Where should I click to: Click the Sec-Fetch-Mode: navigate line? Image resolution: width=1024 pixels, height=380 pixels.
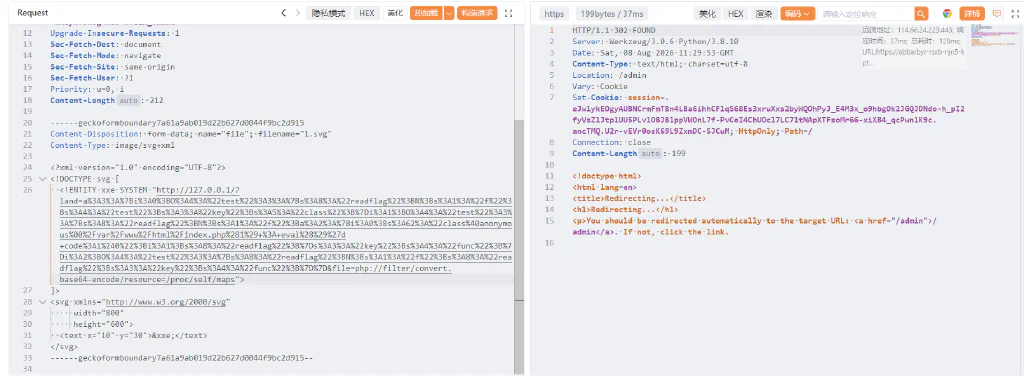point(105,55)
